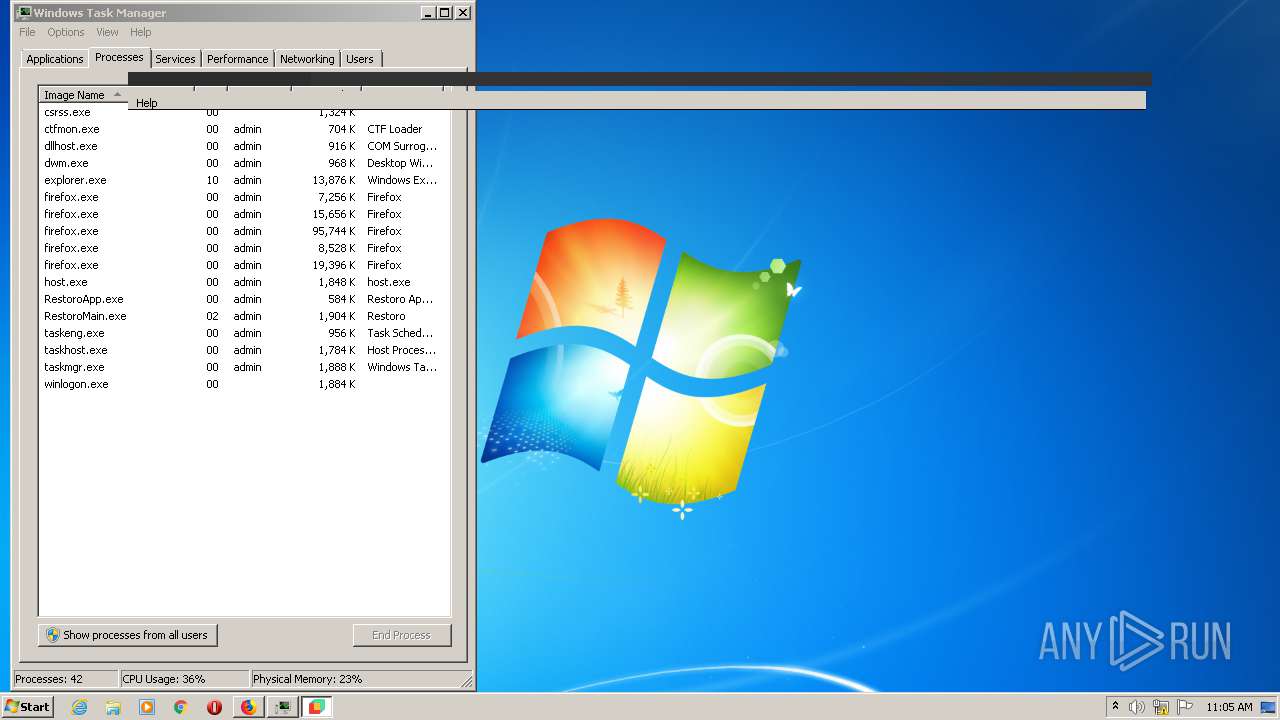
Task: Click the CPU Usage: 36% status entry
Action: point(184,679)
